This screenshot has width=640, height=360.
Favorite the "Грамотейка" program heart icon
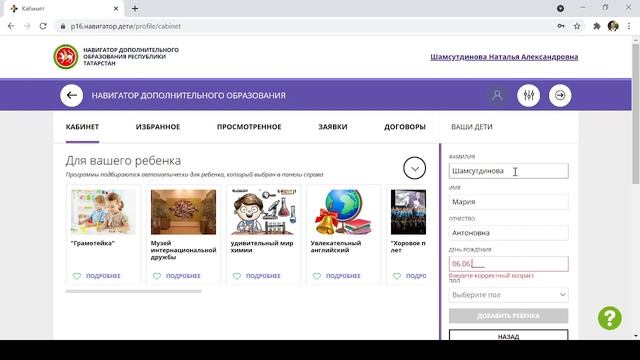tap(77, 276)
